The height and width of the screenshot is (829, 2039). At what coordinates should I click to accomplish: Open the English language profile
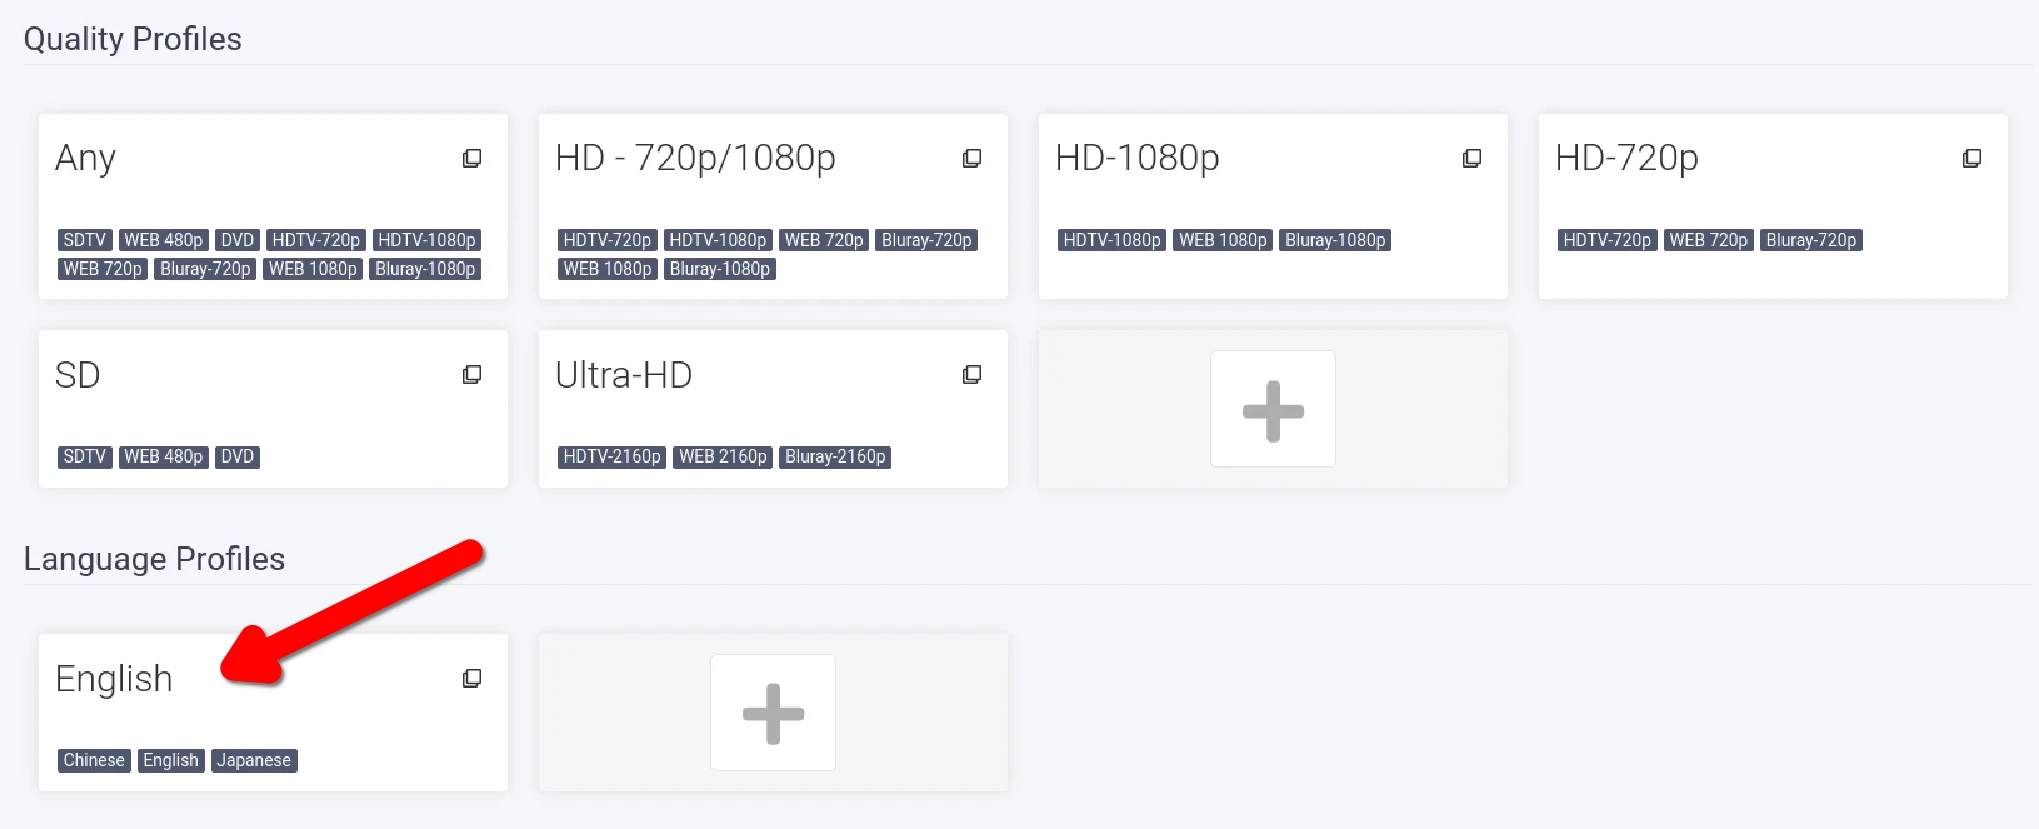(114, 679)
